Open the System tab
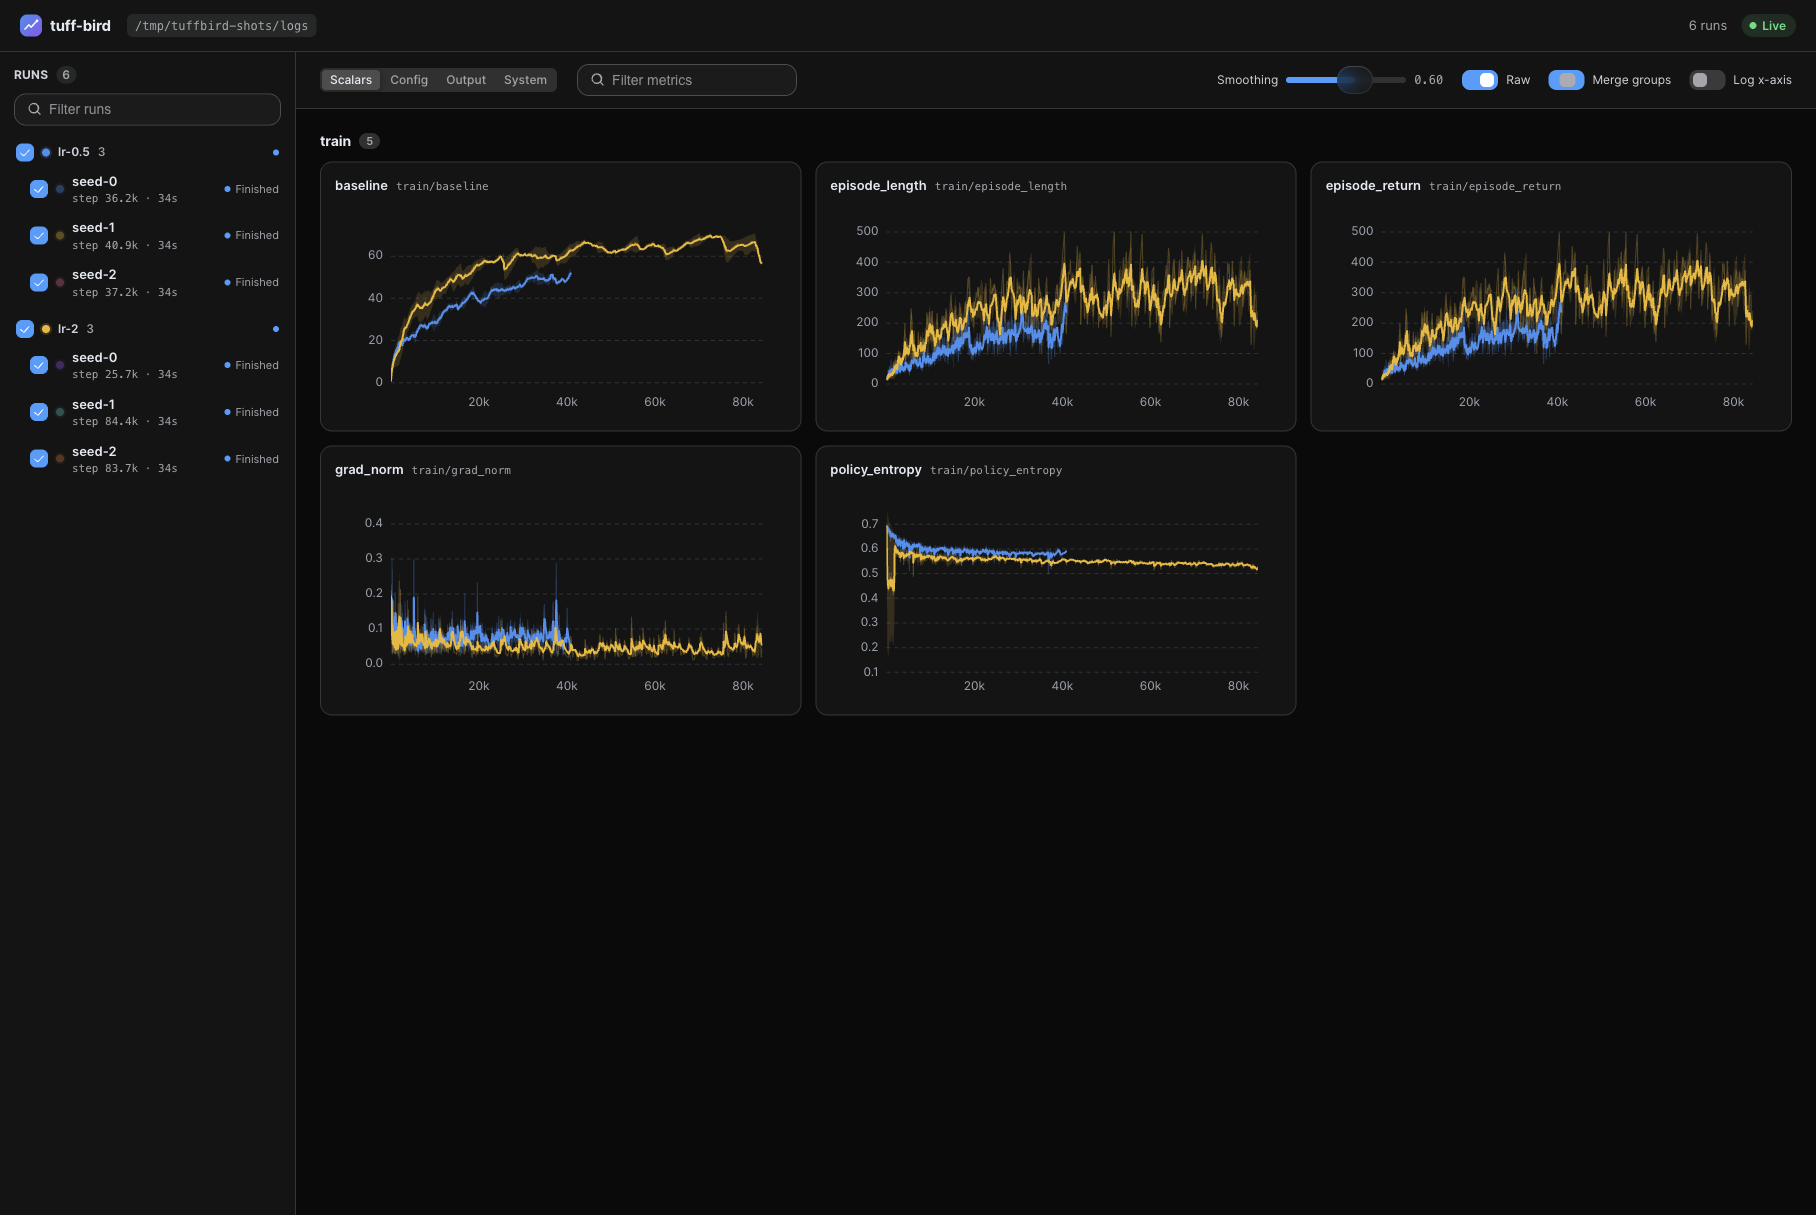1816x1215 pixels. point(525,80)
